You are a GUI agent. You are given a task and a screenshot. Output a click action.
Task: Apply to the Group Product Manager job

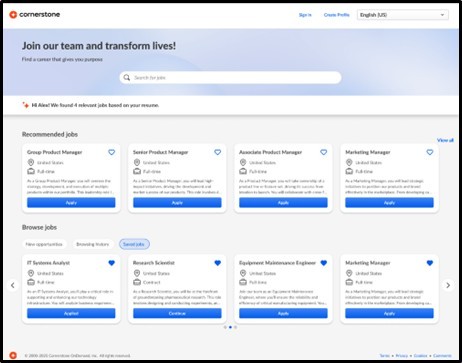[71, 203]
